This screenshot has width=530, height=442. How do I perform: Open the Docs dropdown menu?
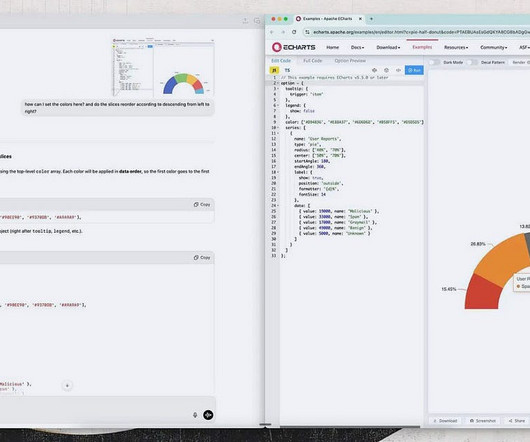point(357,47)
